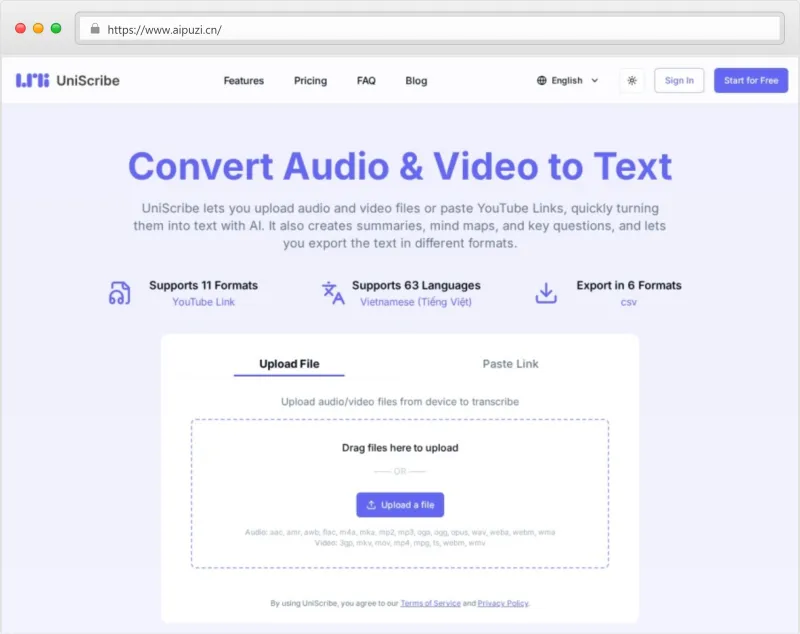Click the Supports 63 Languages heading
Viewport: 800px width, 634px height.
pyautogui.click(x=416, y=285)
